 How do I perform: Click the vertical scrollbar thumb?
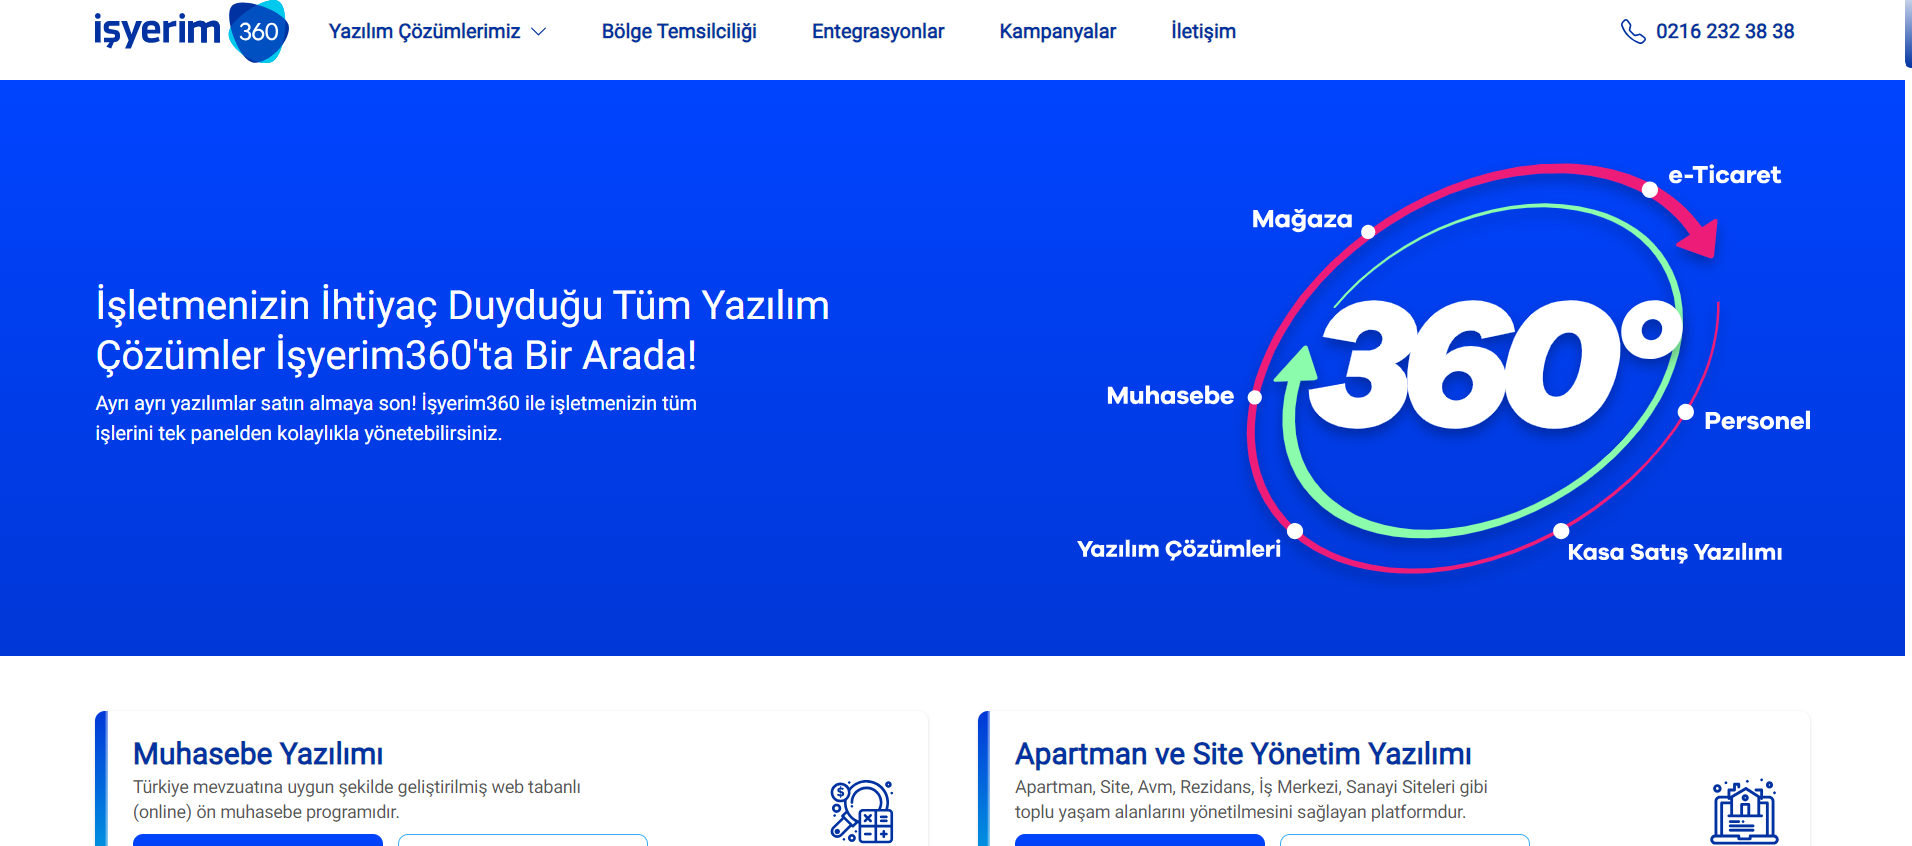(x=1908, y=33)
